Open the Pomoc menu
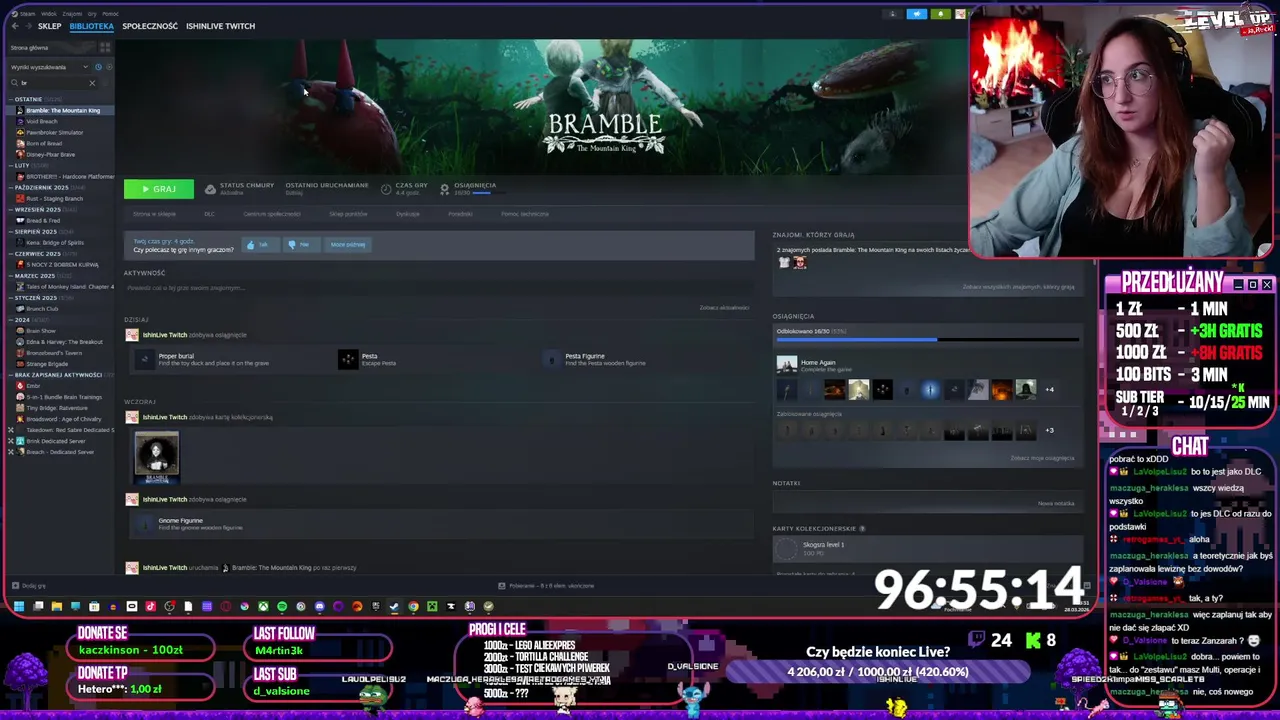 pos(110,14)
